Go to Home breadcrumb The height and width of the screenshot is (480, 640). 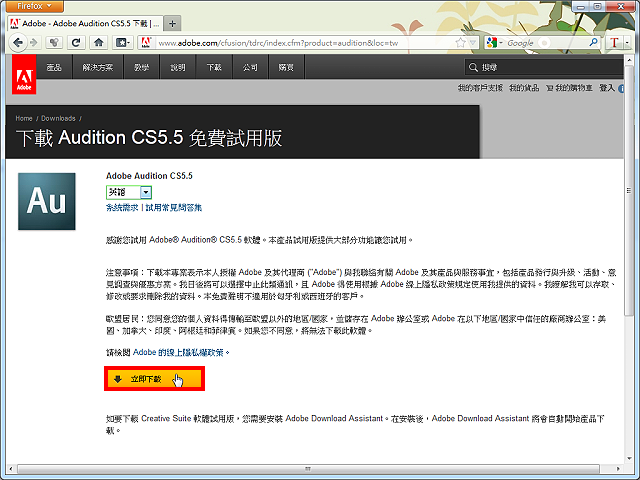[24, 118]
